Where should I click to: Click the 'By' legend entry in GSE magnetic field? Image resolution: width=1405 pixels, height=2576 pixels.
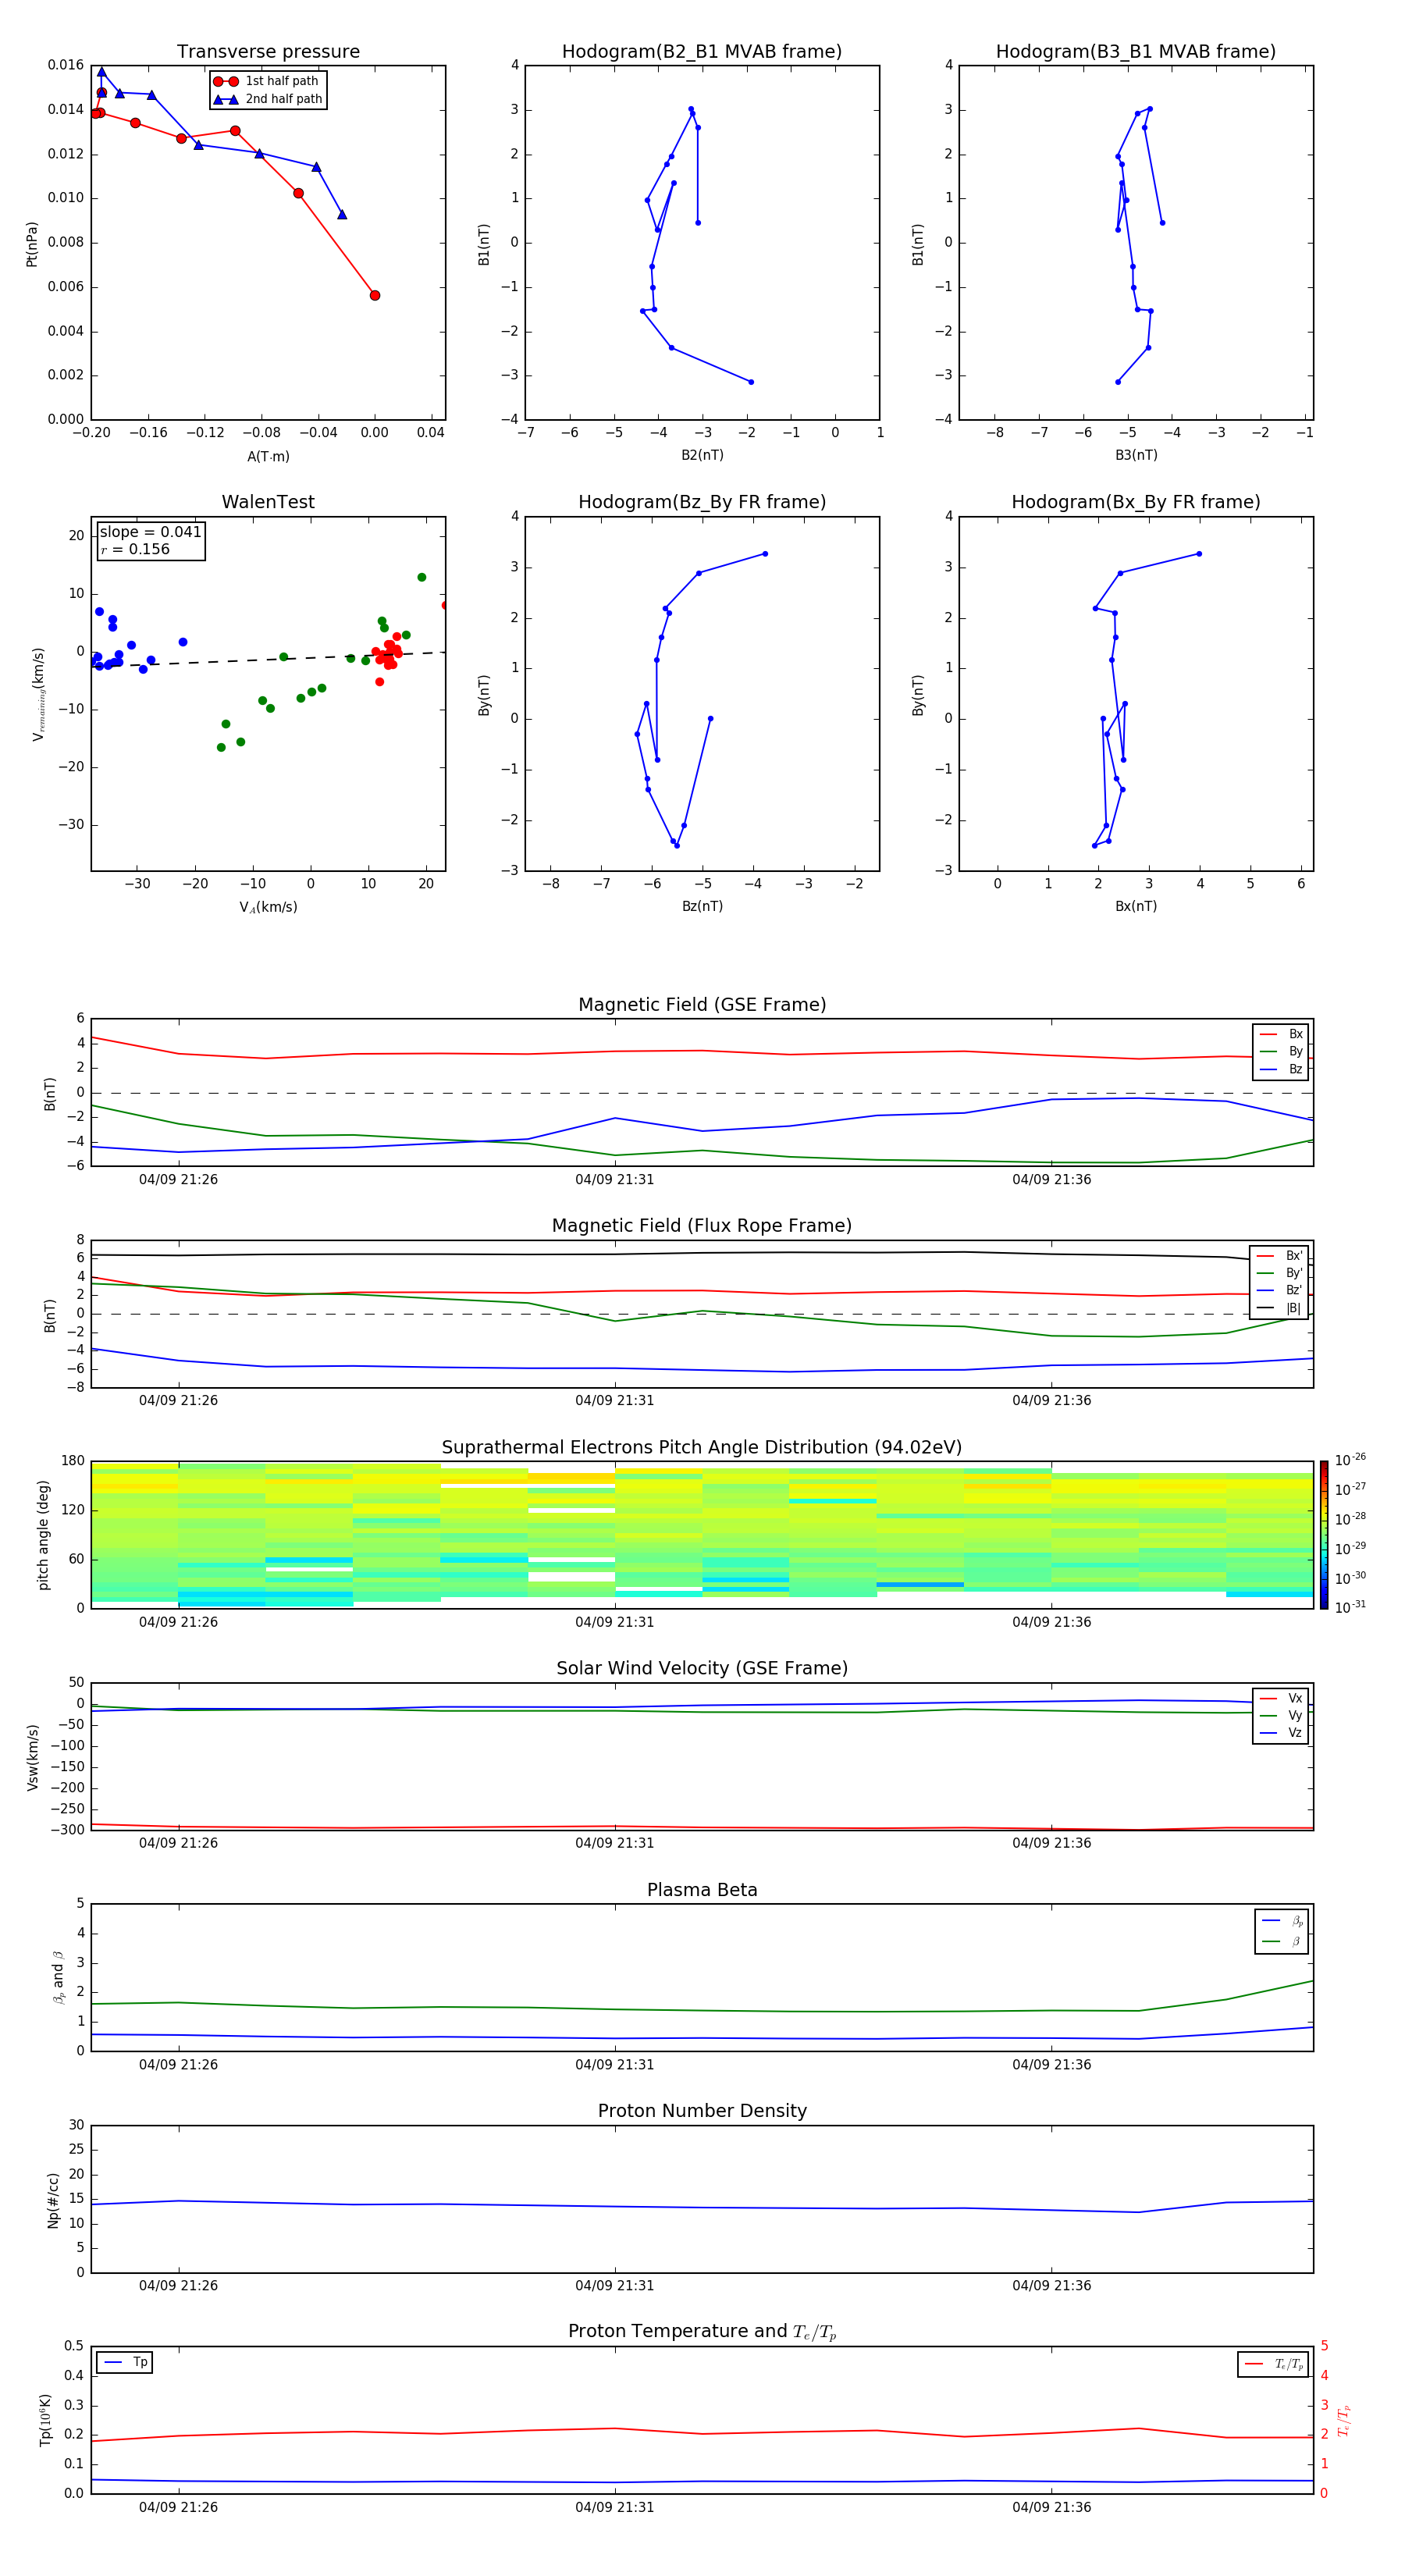click(x=1281, y=1051)
